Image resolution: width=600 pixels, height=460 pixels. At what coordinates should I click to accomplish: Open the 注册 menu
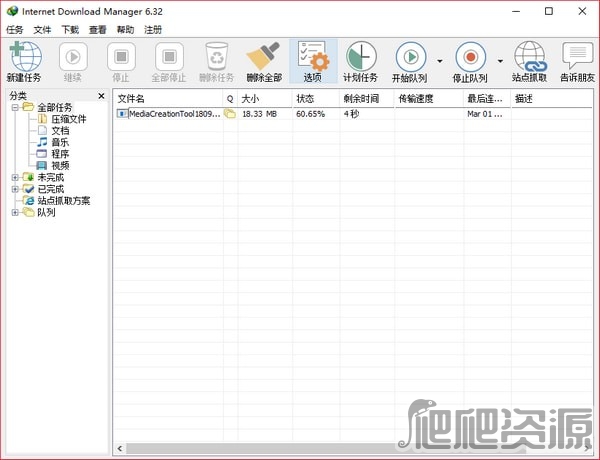point(153,29)
